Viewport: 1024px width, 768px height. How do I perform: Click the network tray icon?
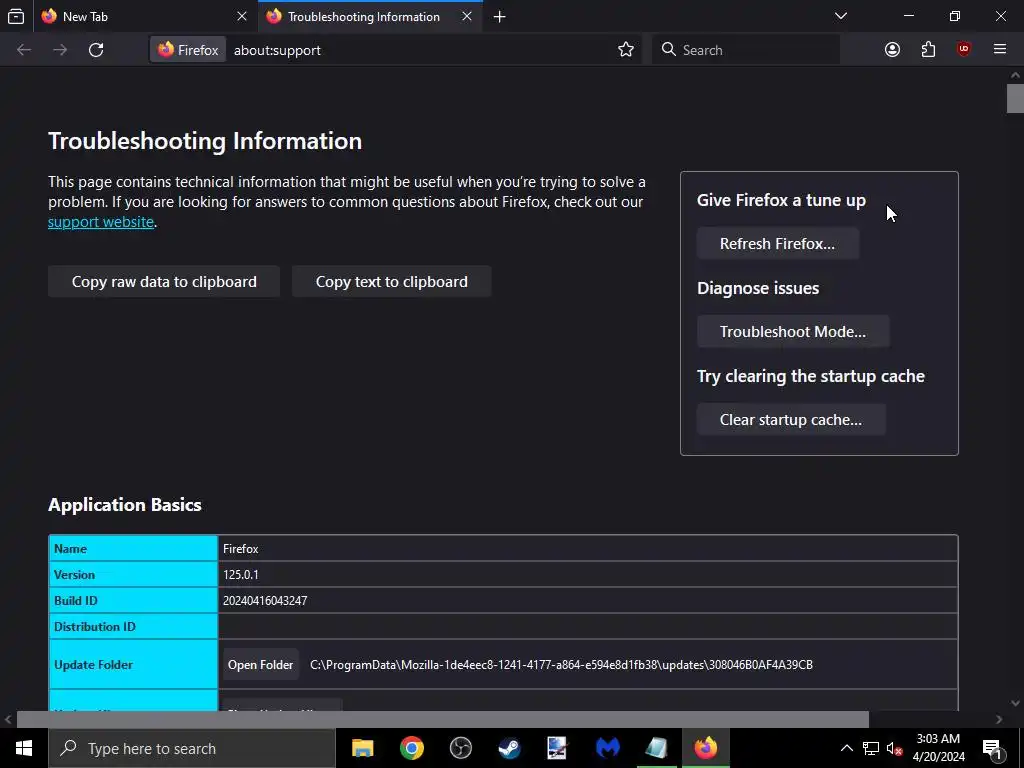pos(871,748)
